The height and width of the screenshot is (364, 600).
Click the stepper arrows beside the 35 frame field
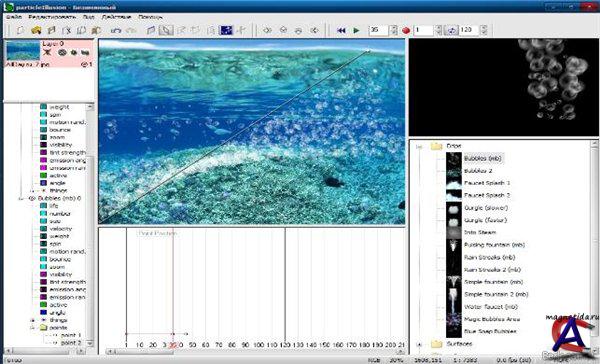[x=393, y=30]
